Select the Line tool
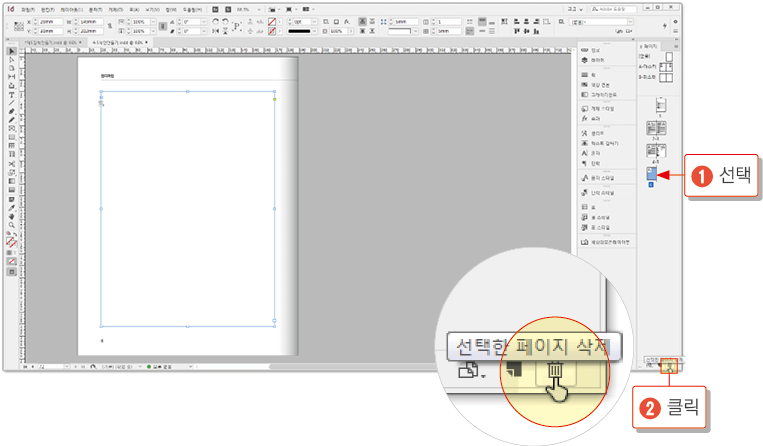Viewport: 763px width, 446px height. [12, 103]
